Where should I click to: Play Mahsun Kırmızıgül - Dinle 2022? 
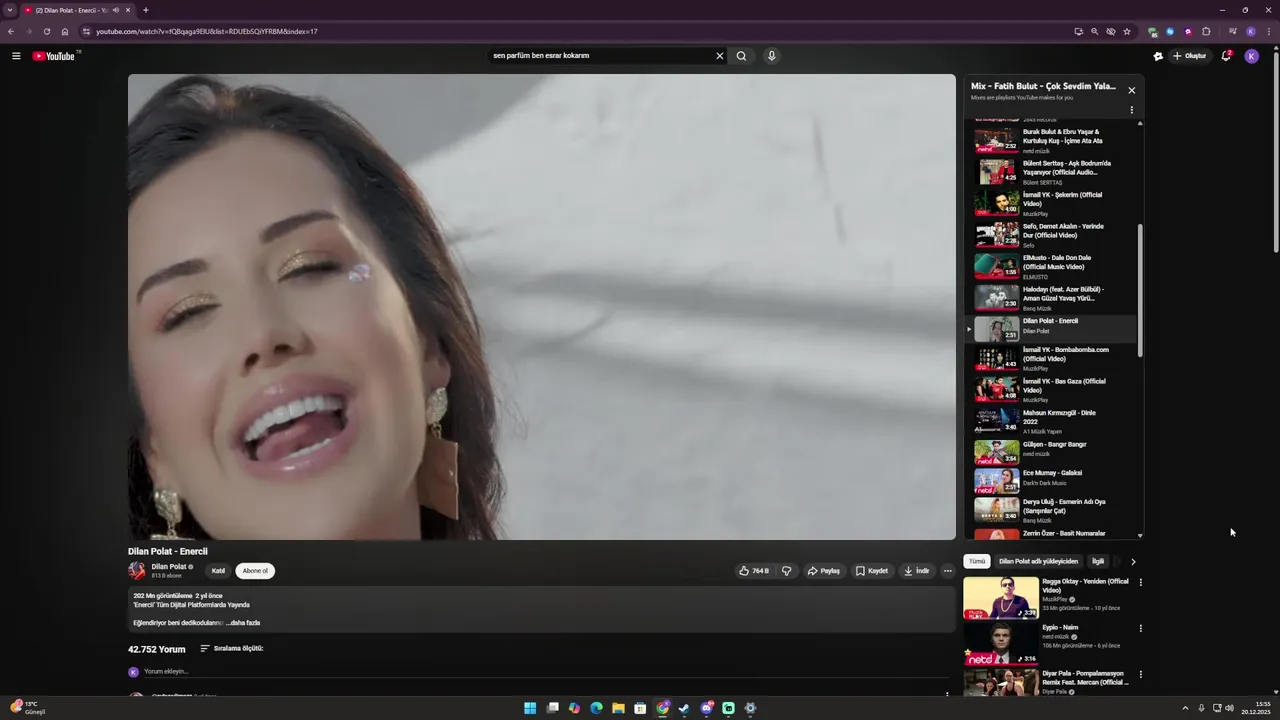pyautogui.click(x=1053, y=421)
